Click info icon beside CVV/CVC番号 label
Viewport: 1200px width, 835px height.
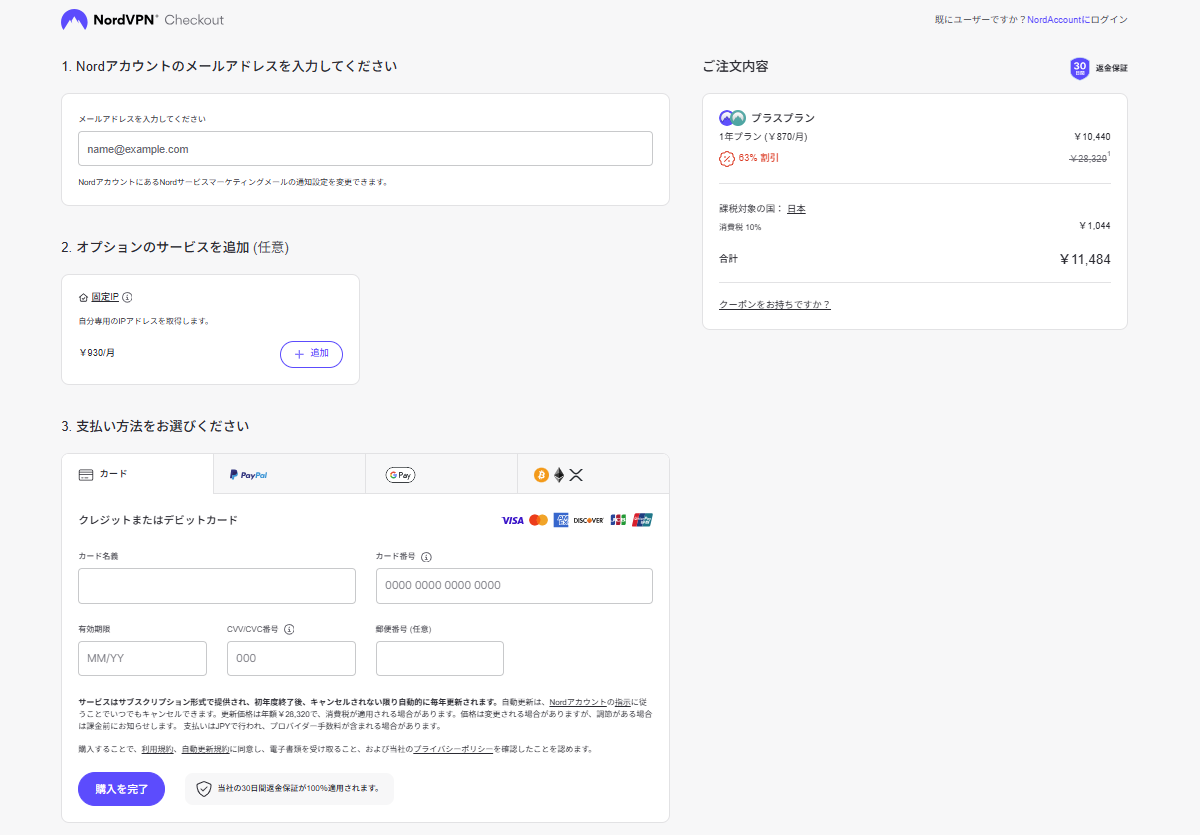tap(289, 630)
